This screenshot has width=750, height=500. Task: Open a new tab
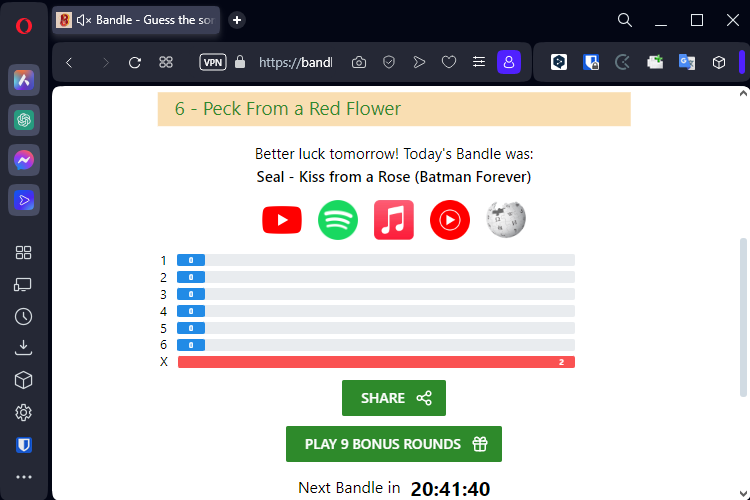[237, 20]
